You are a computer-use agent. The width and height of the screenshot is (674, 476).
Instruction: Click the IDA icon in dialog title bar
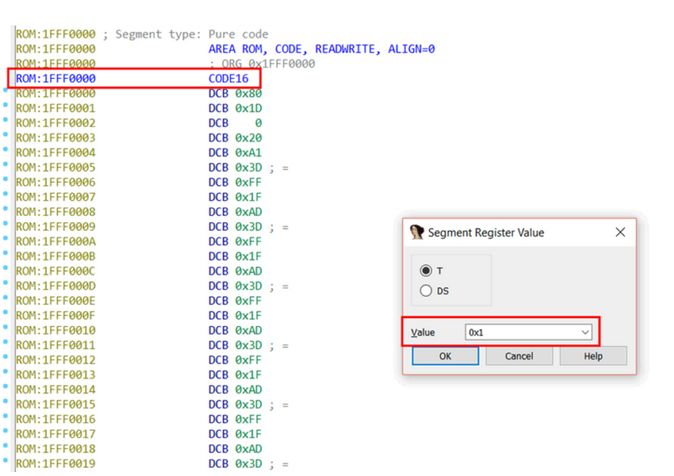(416, 232)
